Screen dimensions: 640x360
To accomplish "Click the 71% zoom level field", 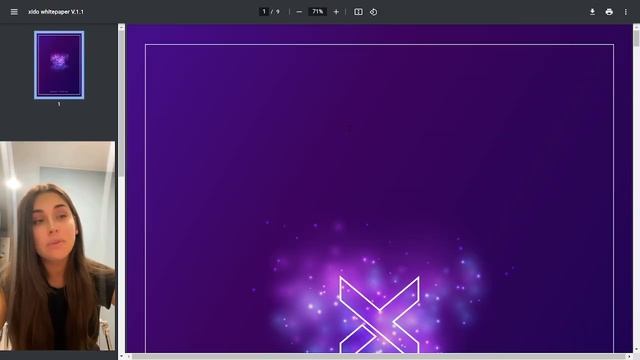I will pyautogui.click(x=318, y=12).
